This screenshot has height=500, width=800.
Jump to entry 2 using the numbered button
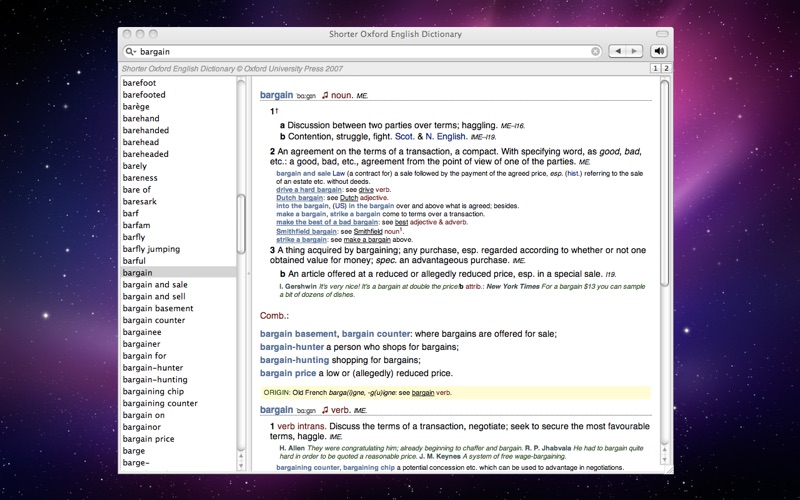click(x=665, y=68)
